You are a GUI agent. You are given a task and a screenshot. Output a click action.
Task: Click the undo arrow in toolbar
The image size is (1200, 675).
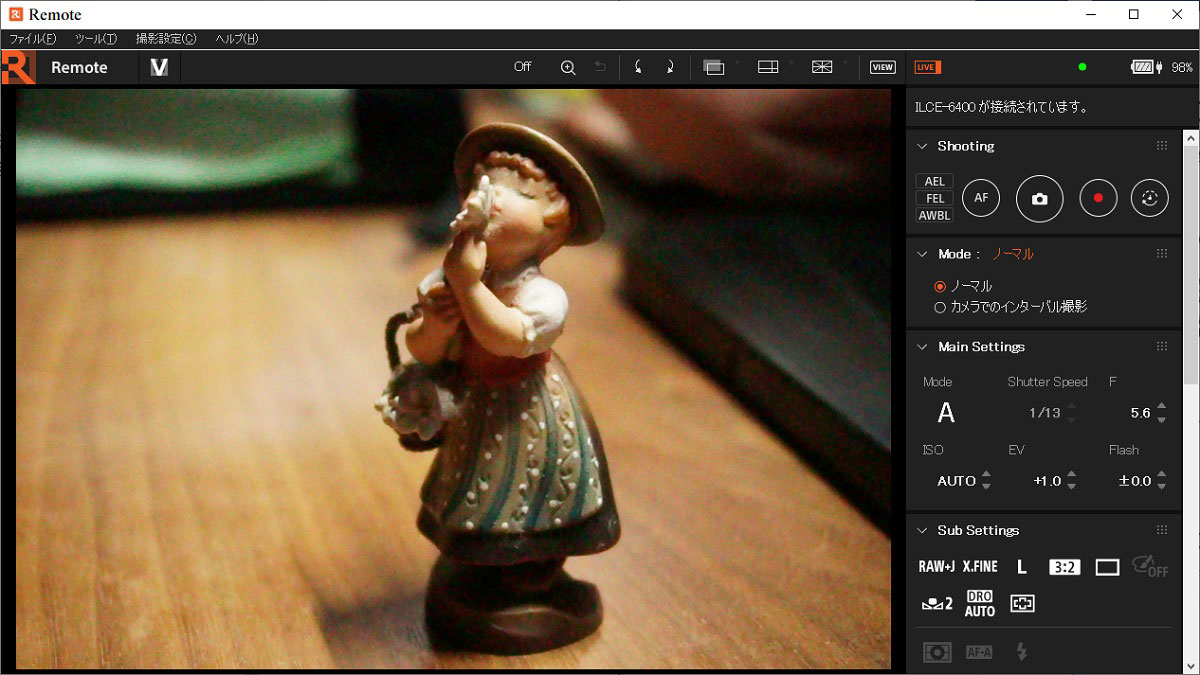pos(600,67)
